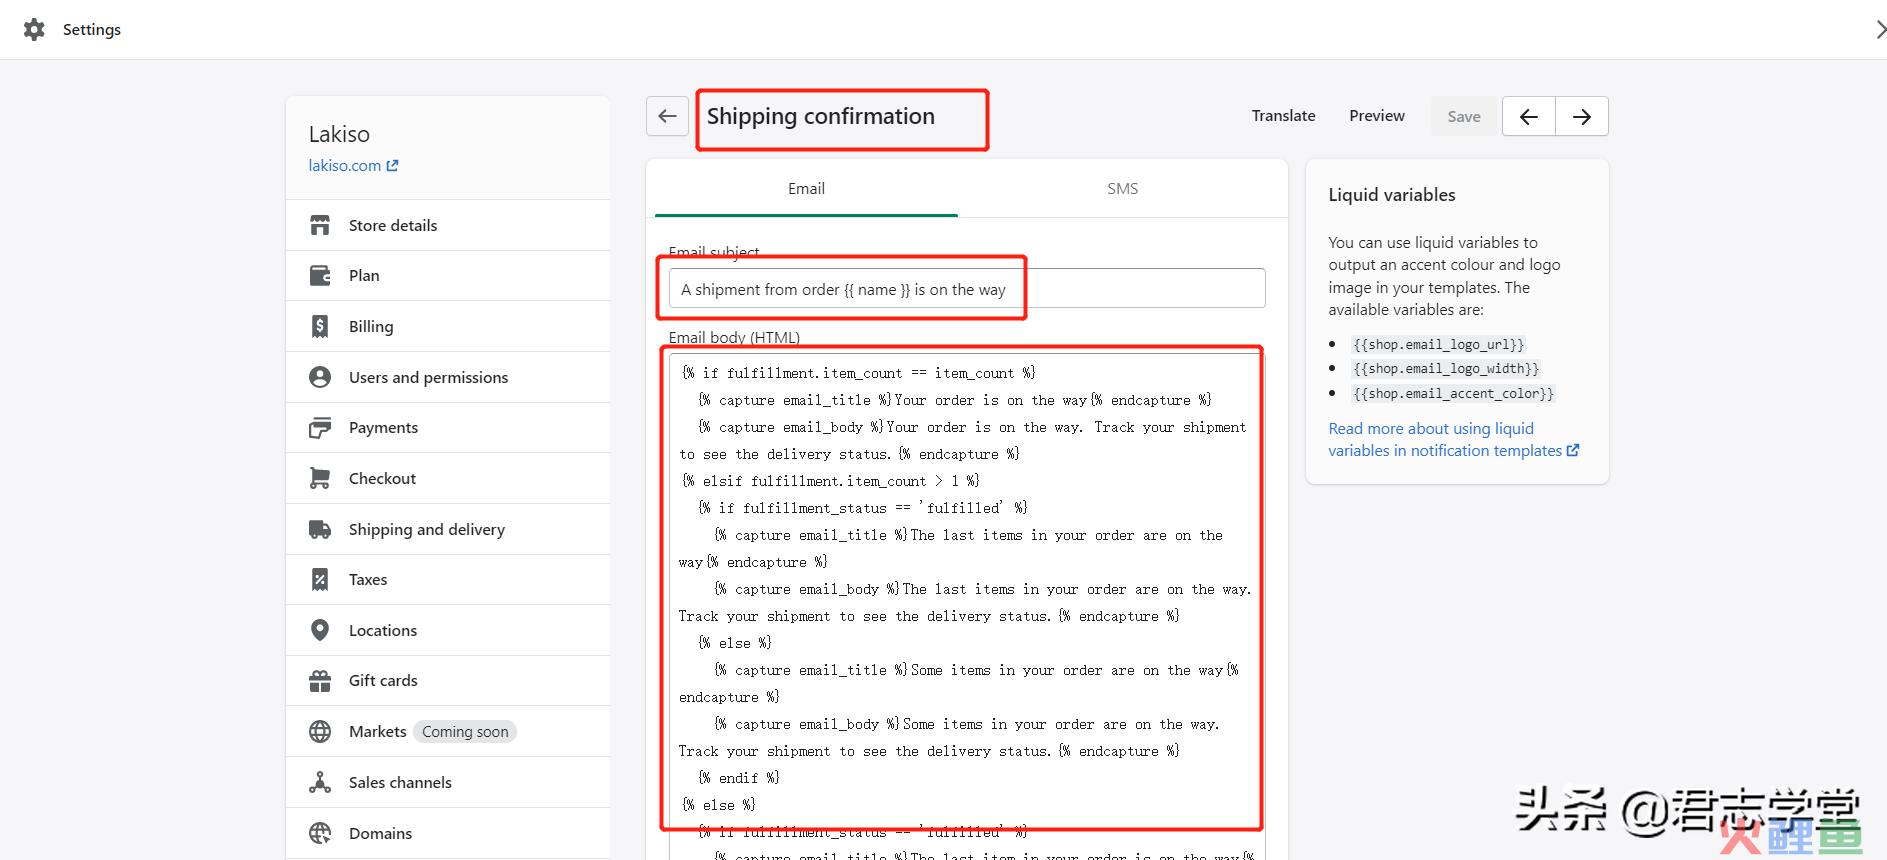Go to previous notification template arrow
Screen dimensions: 1887x860
click(x=1528, y=116)
